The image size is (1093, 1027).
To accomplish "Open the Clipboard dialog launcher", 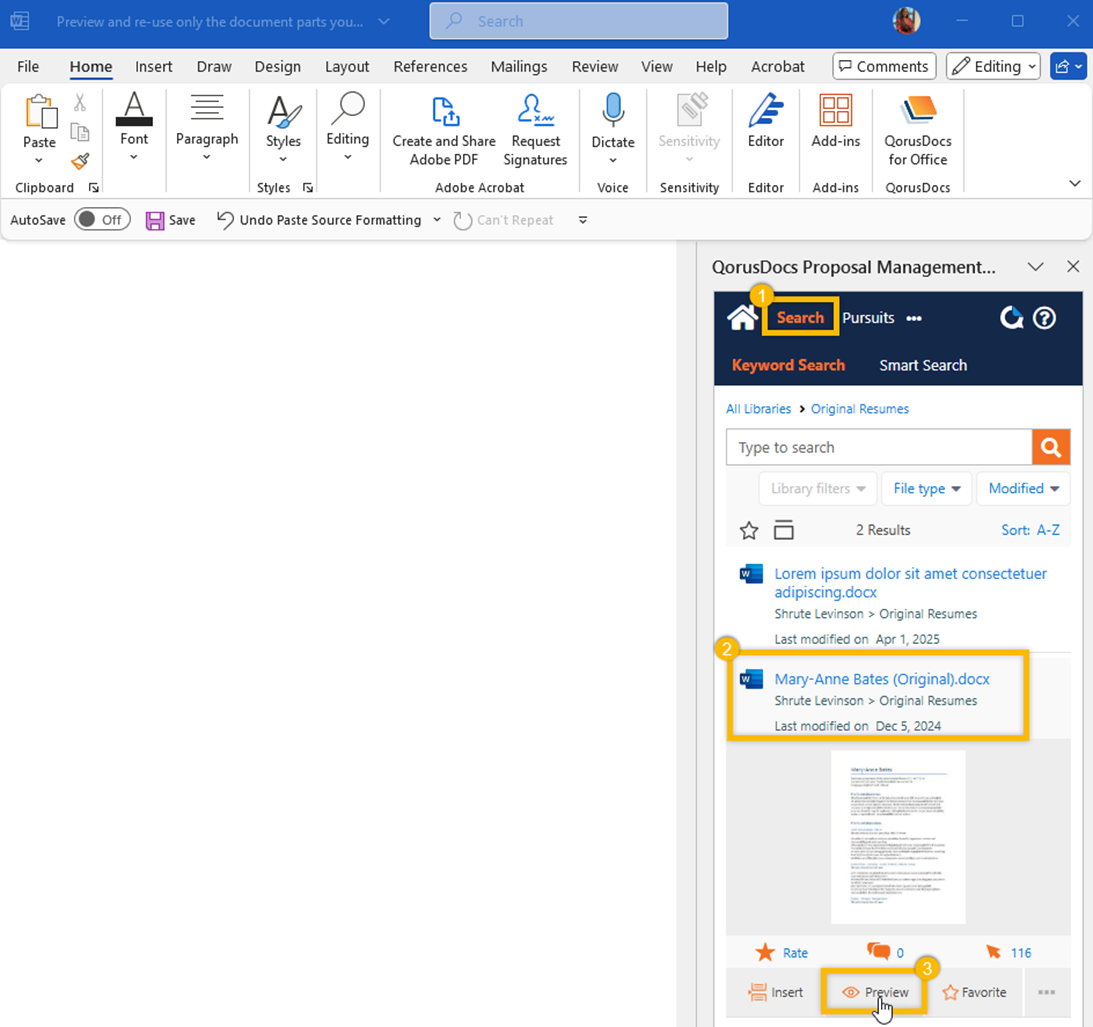I will click(93, 188).
